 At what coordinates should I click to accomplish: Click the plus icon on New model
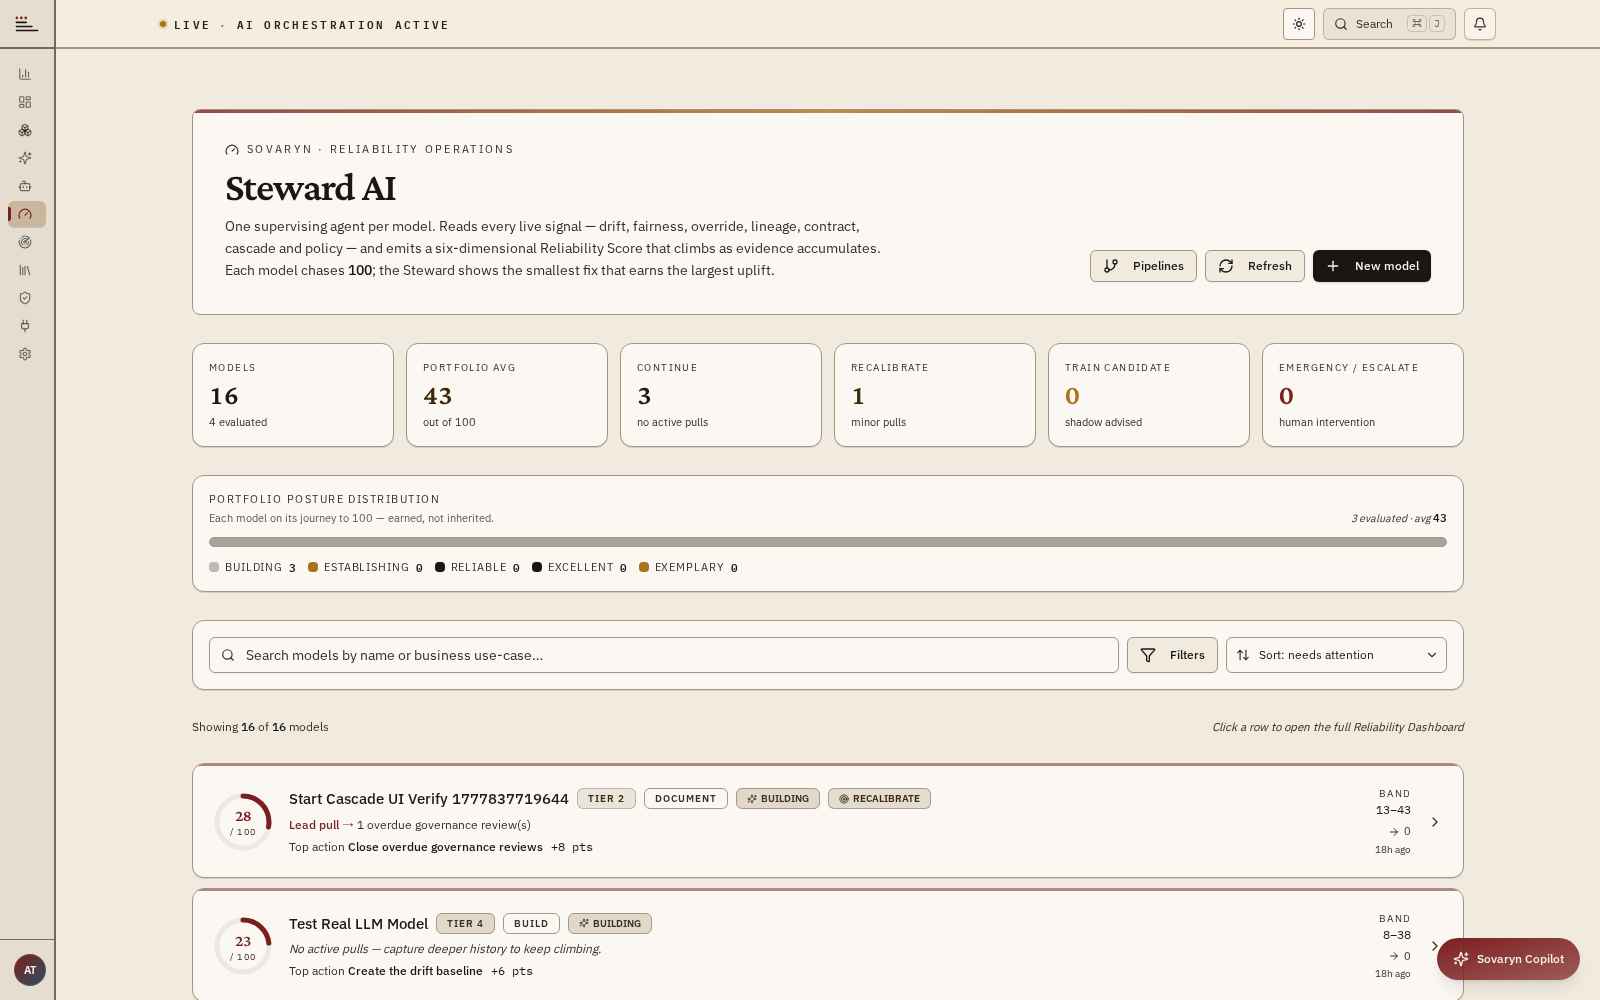1333,266
